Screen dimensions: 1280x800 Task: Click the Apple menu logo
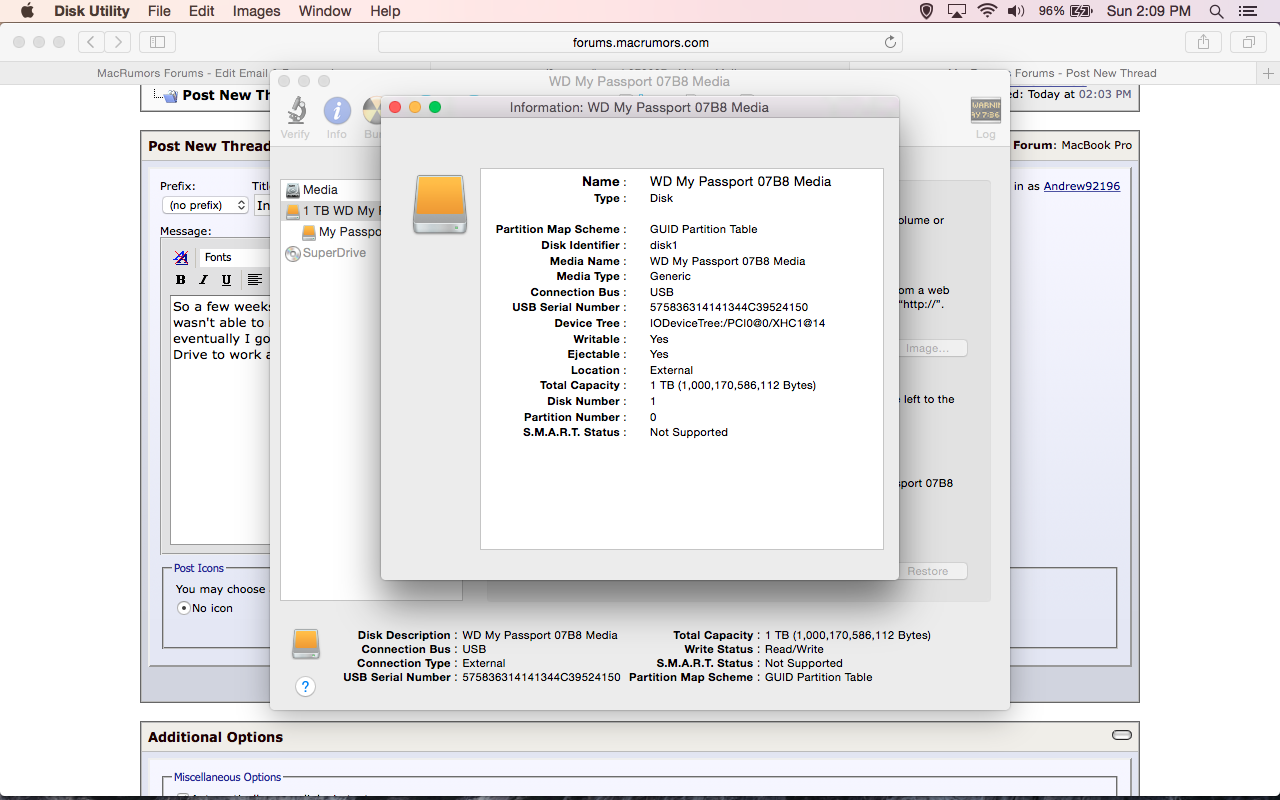click(x=27, y=11)
